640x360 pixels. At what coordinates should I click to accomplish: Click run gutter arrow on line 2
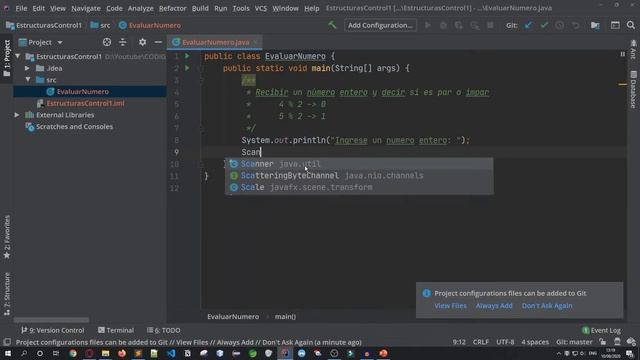tap(187, 68)
